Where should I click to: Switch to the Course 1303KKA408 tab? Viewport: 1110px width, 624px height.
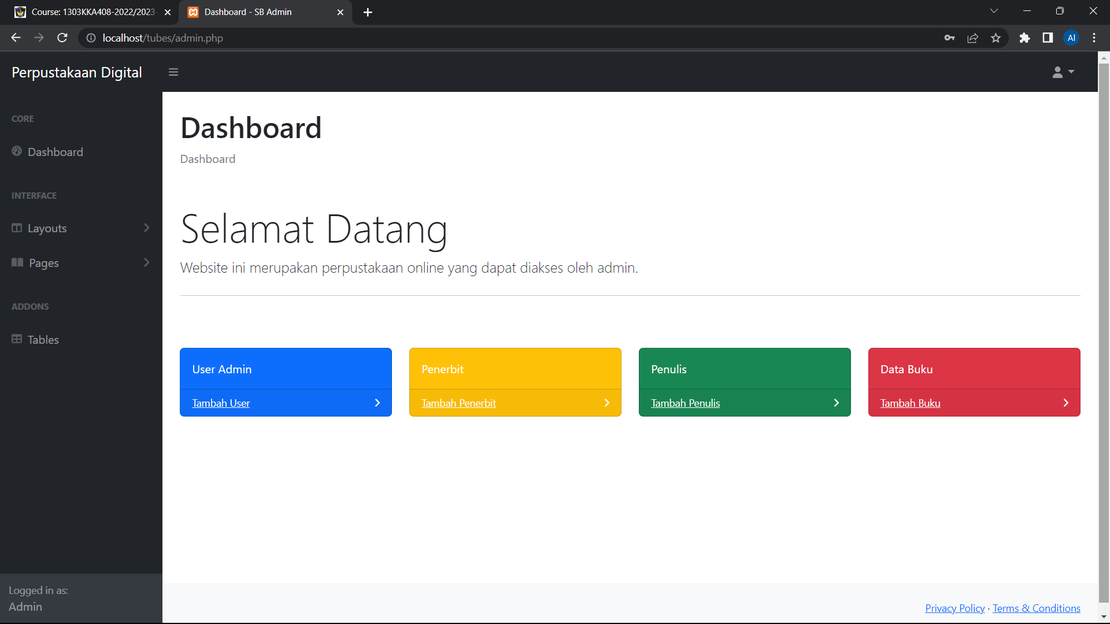click(x=90, y=12)
